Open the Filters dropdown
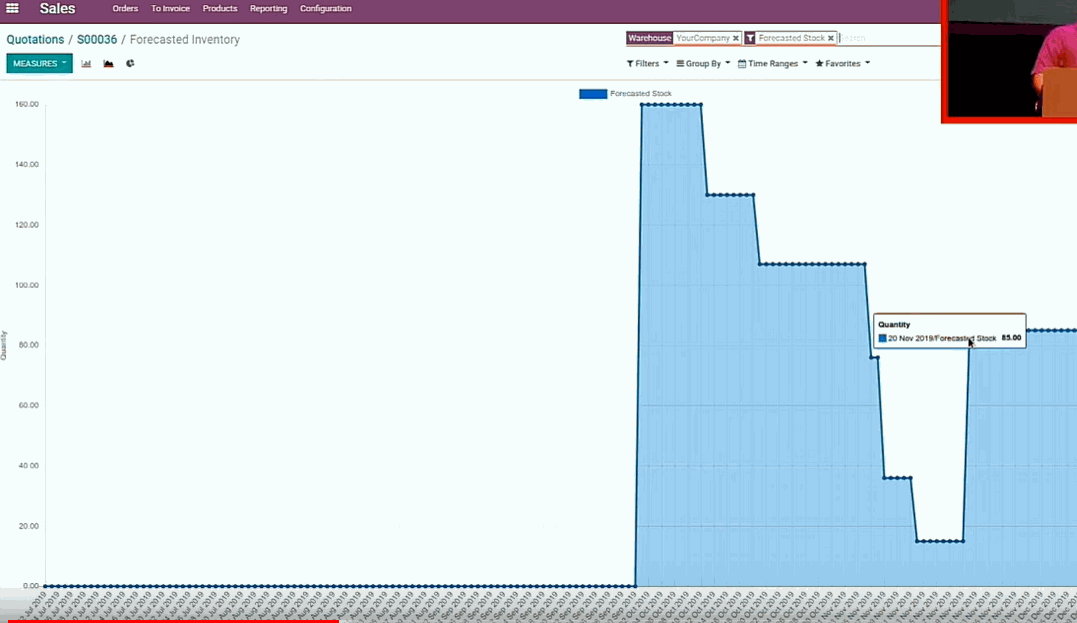This screenshot has height=623, width=1077. pyautogui.click(x=647, y=64)
